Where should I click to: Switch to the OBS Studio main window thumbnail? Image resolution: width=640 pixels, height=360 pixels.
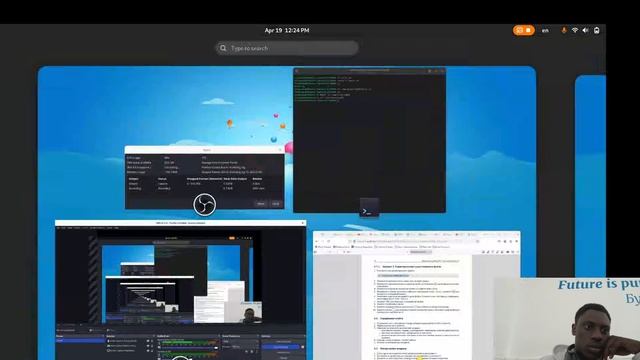coord(180,290)
